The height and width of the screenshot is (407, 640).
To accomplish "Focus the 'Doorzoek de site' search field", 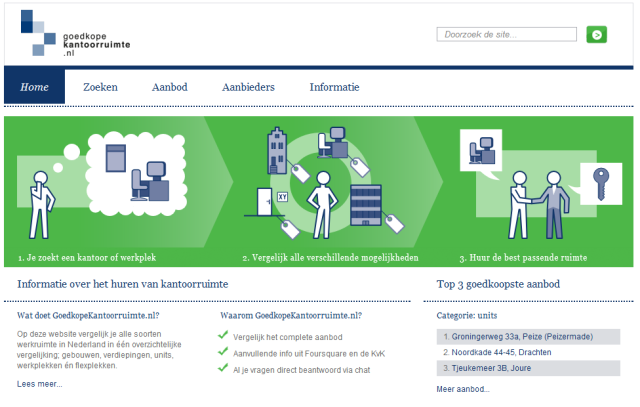I will 506,34.
